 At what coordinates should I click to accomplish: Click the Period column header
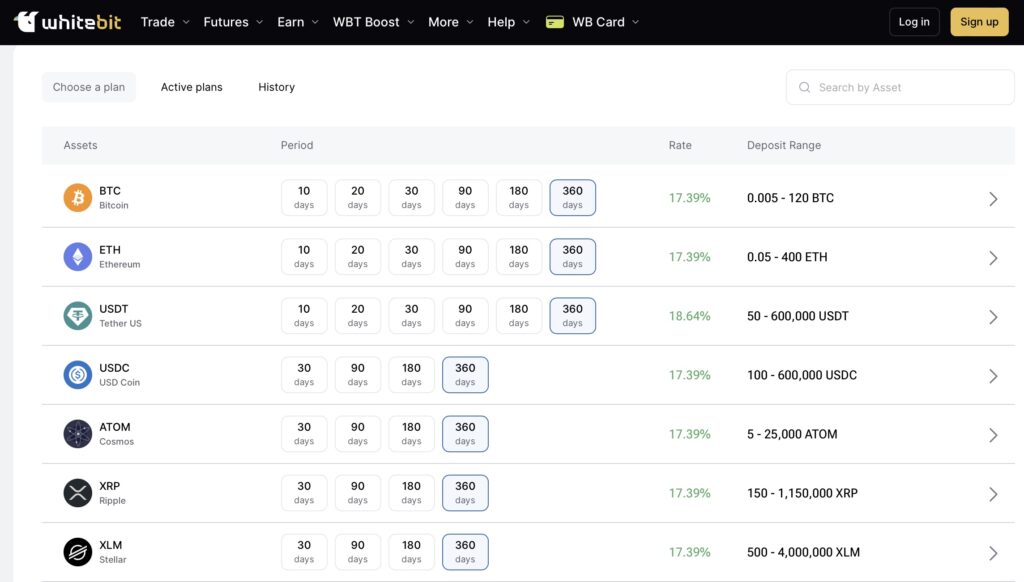pyautogui.click(x=296, y=145)
